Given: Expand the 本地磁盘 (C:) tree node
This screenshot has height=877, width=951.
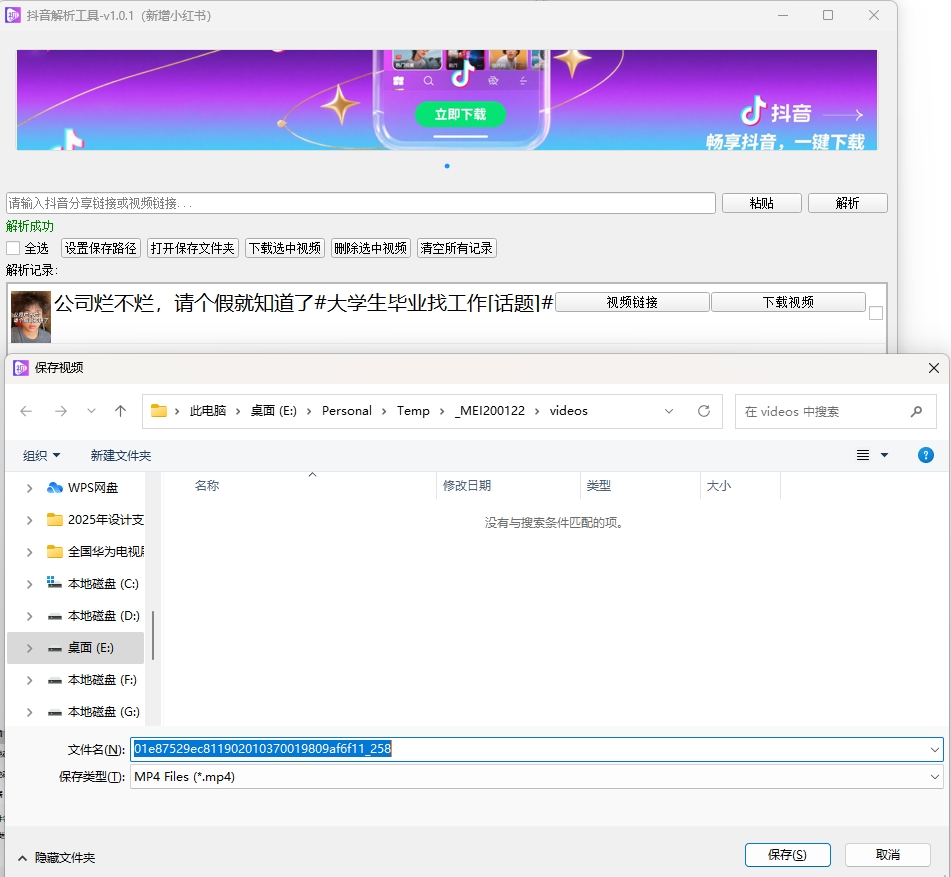Looking at the screenshot, I should (29, 584).
